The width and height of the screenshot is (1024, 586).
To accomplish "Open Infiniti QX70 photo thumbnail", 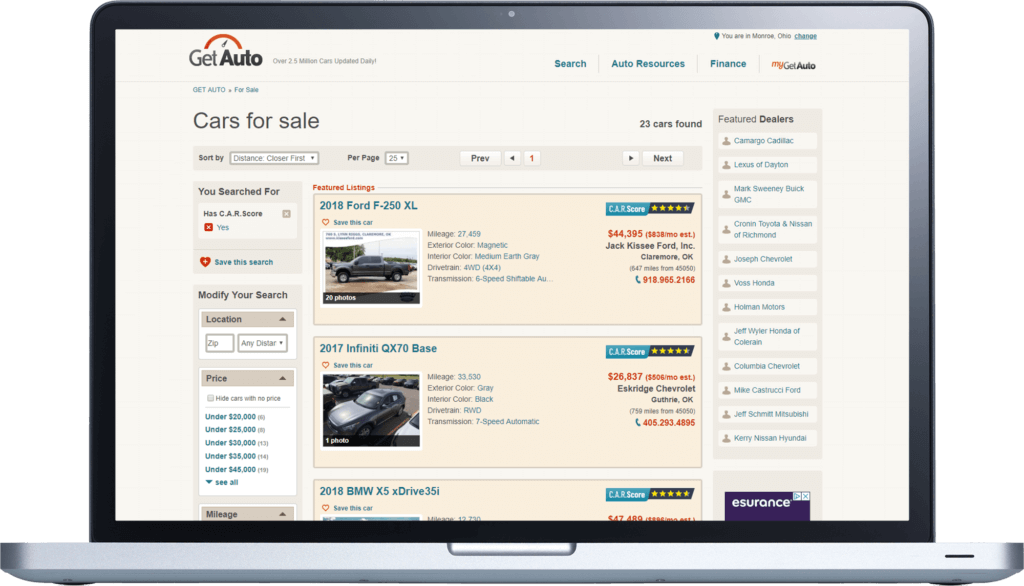I will point(372,410).
